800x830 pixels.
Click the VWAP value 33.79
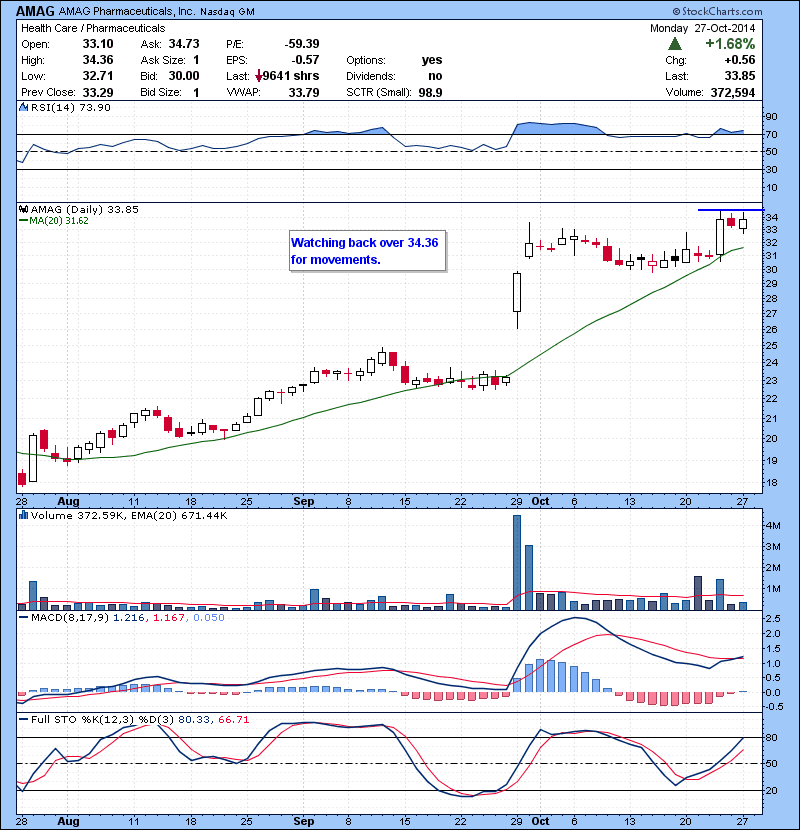coord(304,93)
